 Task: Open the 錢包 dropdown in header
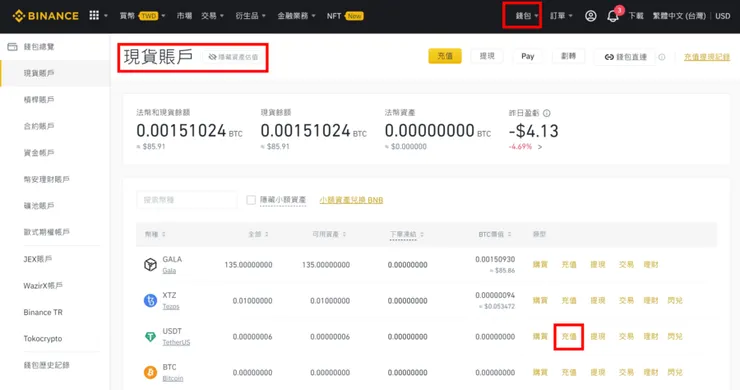point(527,16)
